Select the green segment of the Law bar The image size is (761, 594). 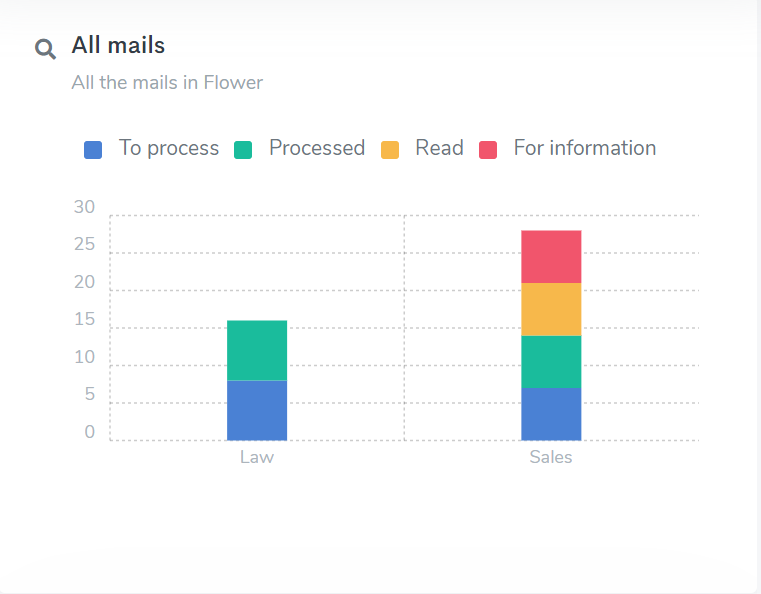(x=257, y=350)
